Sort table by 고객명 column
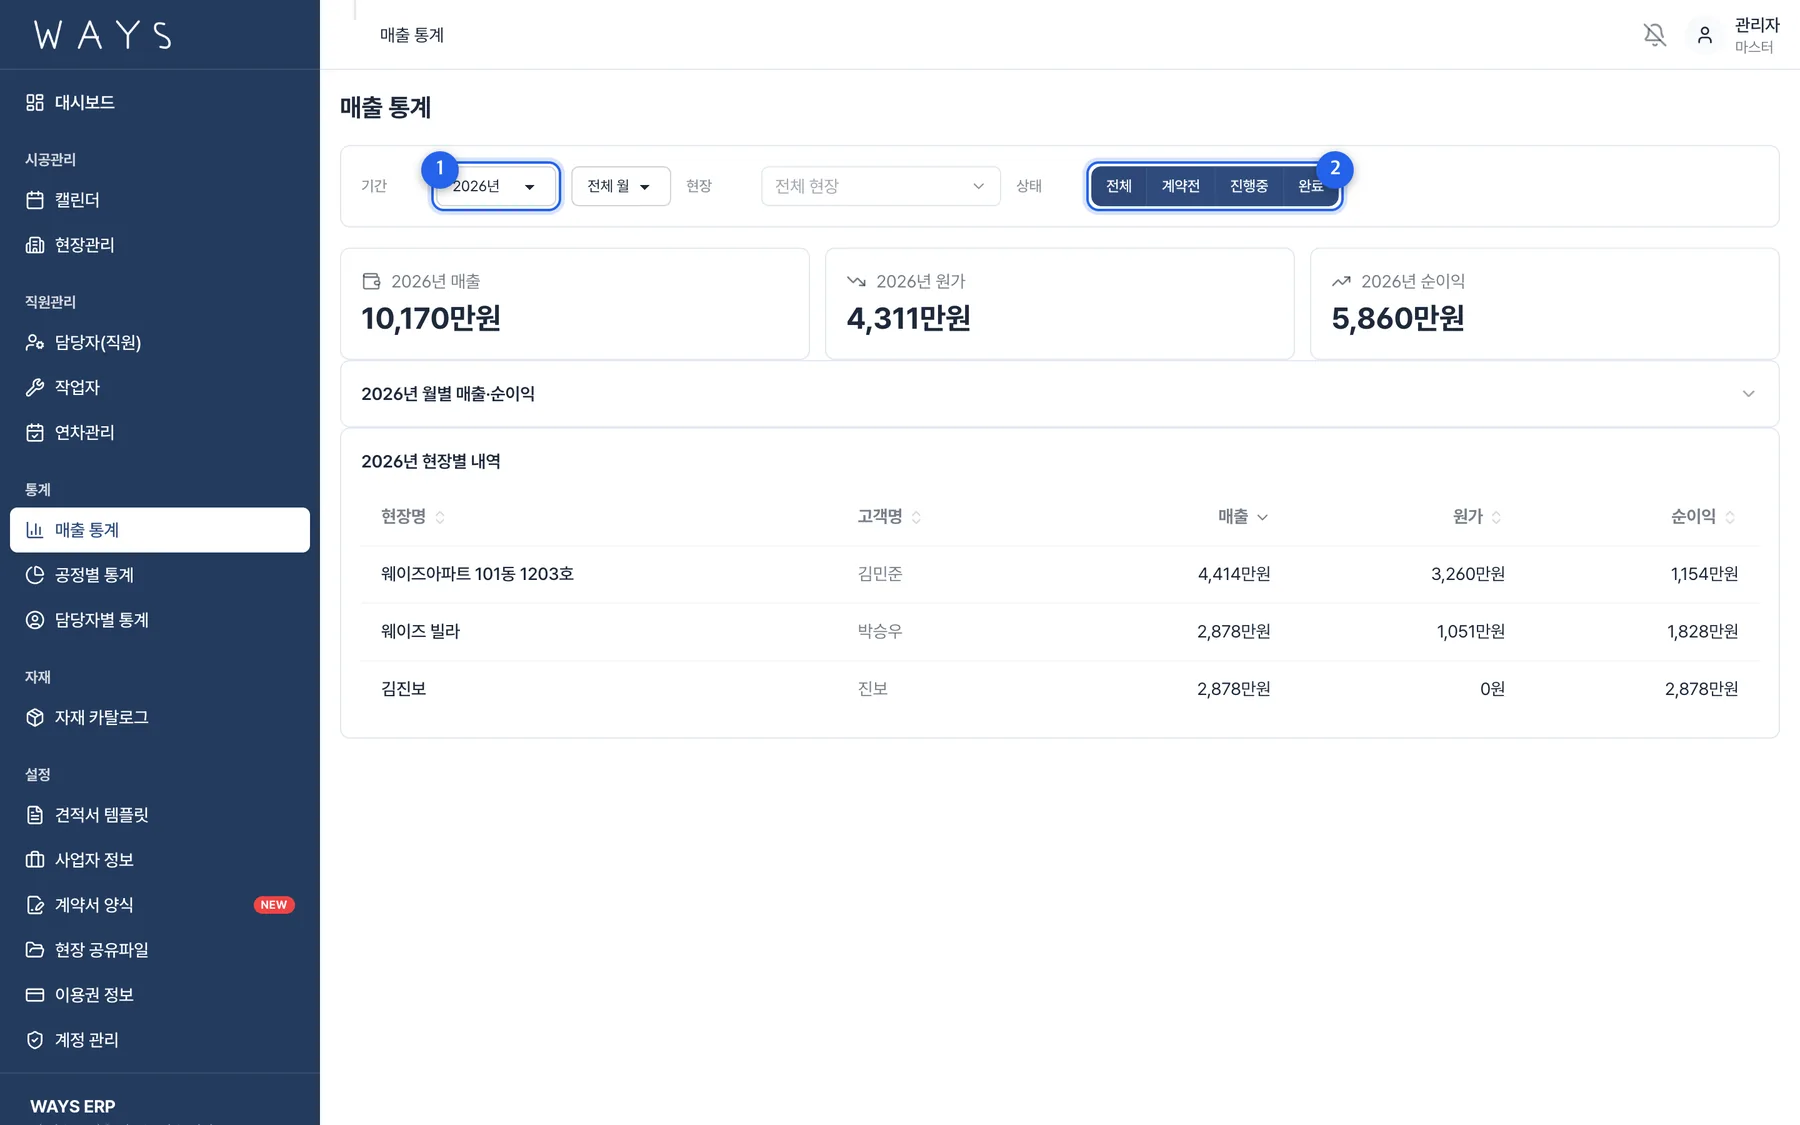 pyautogui.click(x=889, y=516)
